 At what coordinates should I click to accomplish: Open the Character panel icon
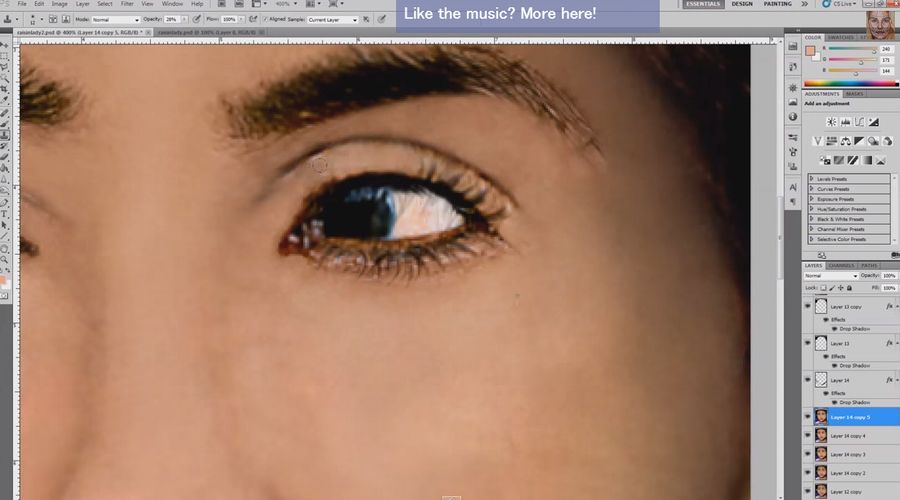793,187
